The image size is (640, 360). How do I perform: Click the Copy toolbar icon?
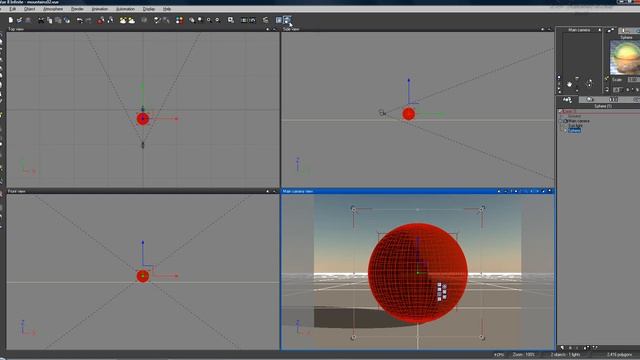tap(49, 20)
